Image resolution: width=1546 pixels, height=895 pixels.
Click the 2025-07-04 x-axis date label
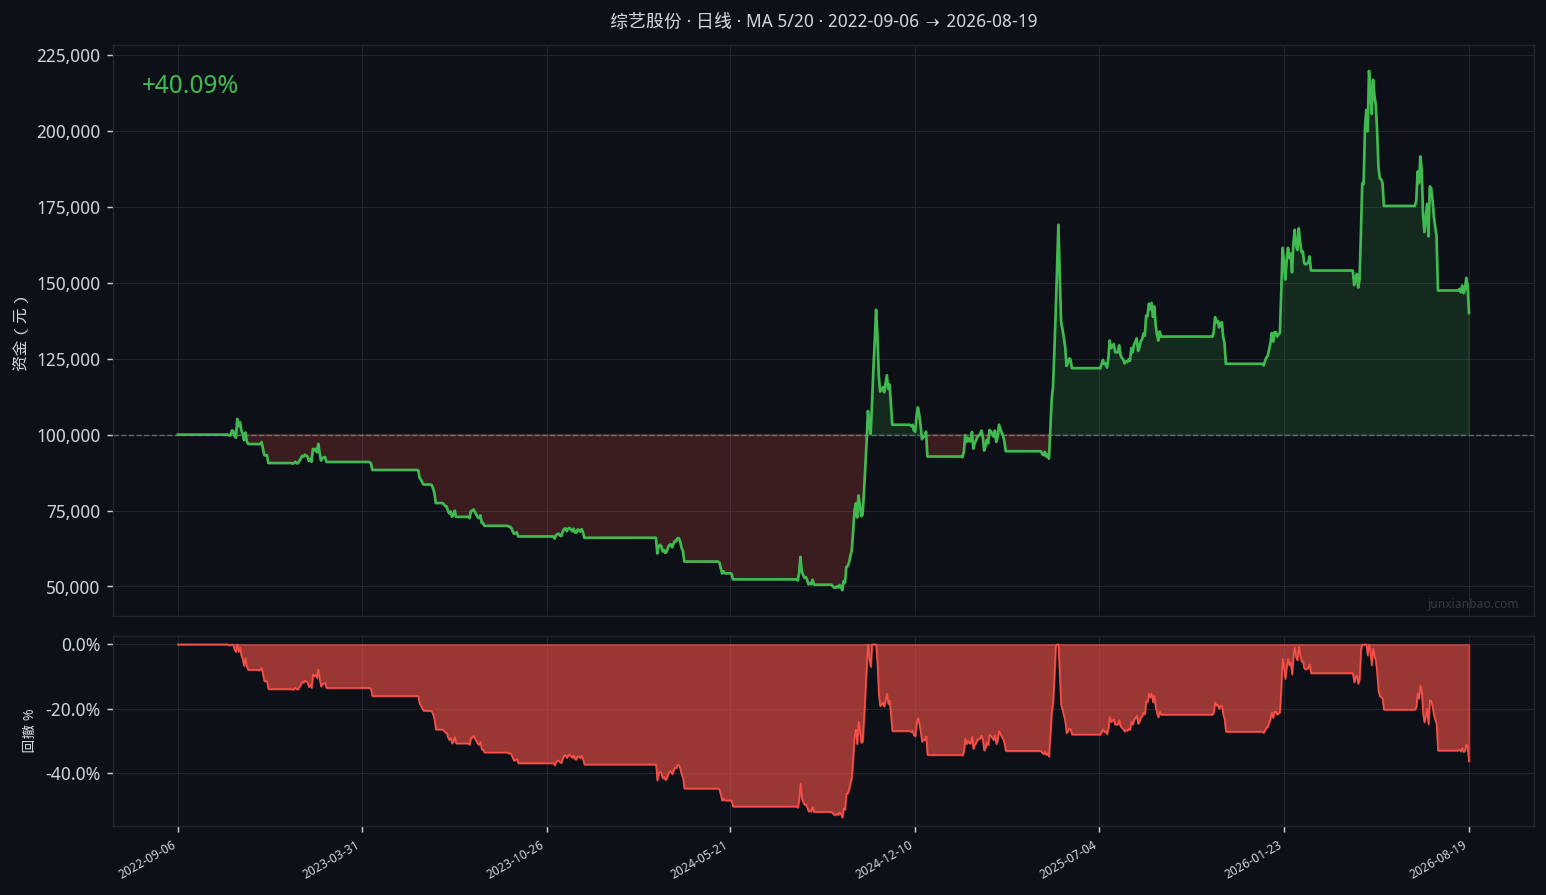tap(1069, 859)
